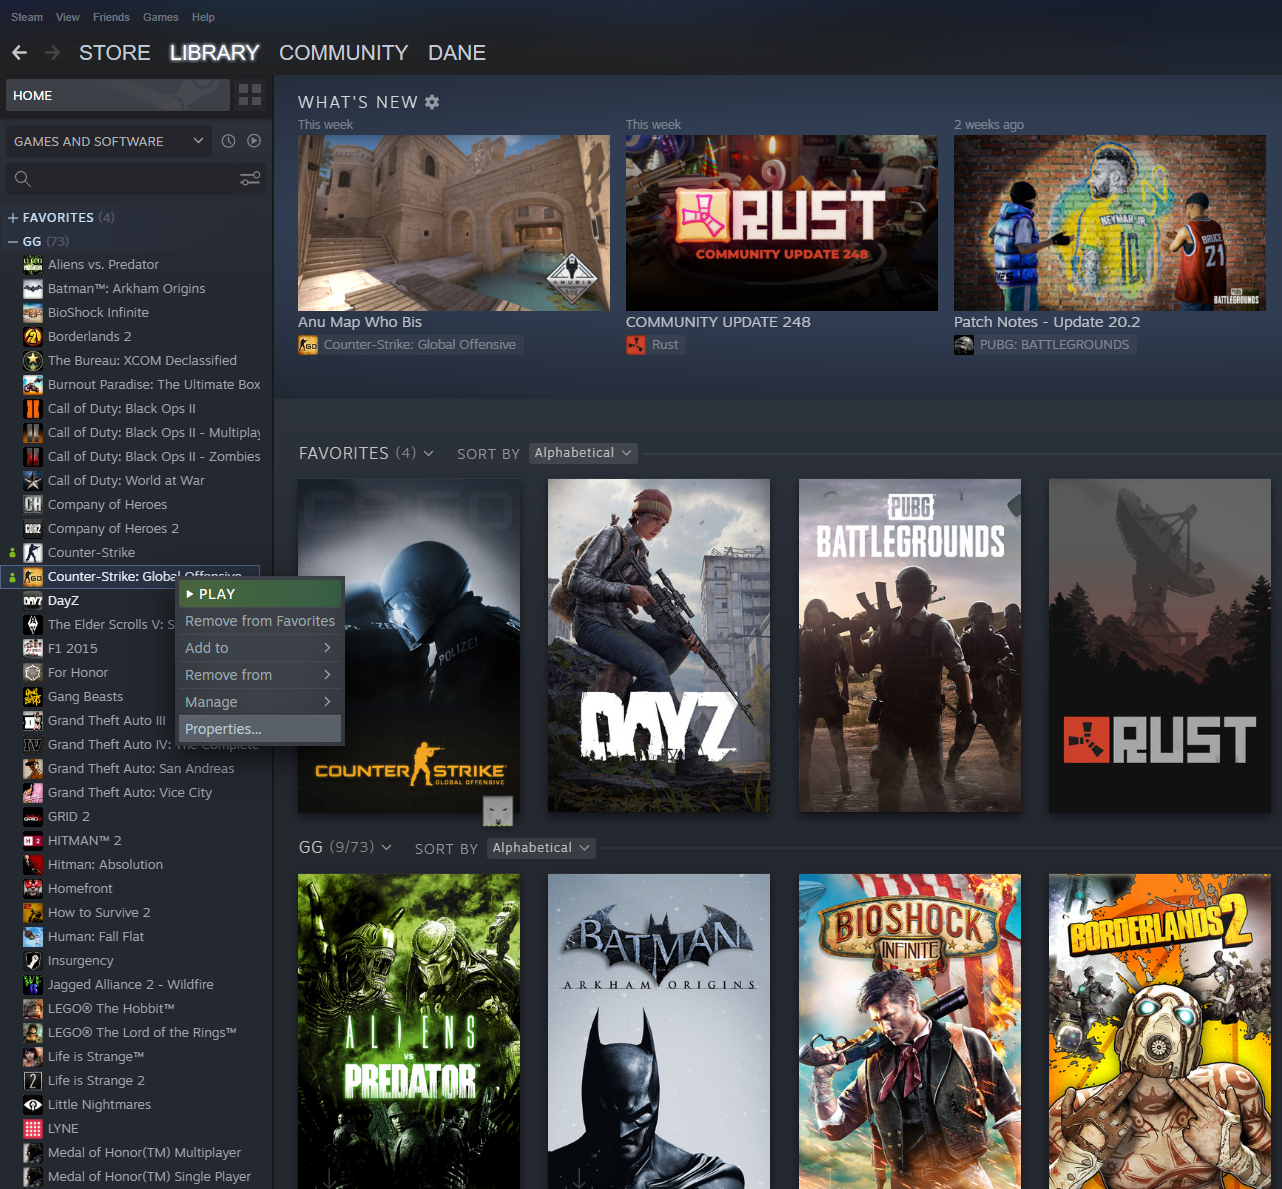This screenshot has width=1282, height=1189.
Task: Open the PUBG Battlegrounds cover in Favorites
Action: point(910,645)
